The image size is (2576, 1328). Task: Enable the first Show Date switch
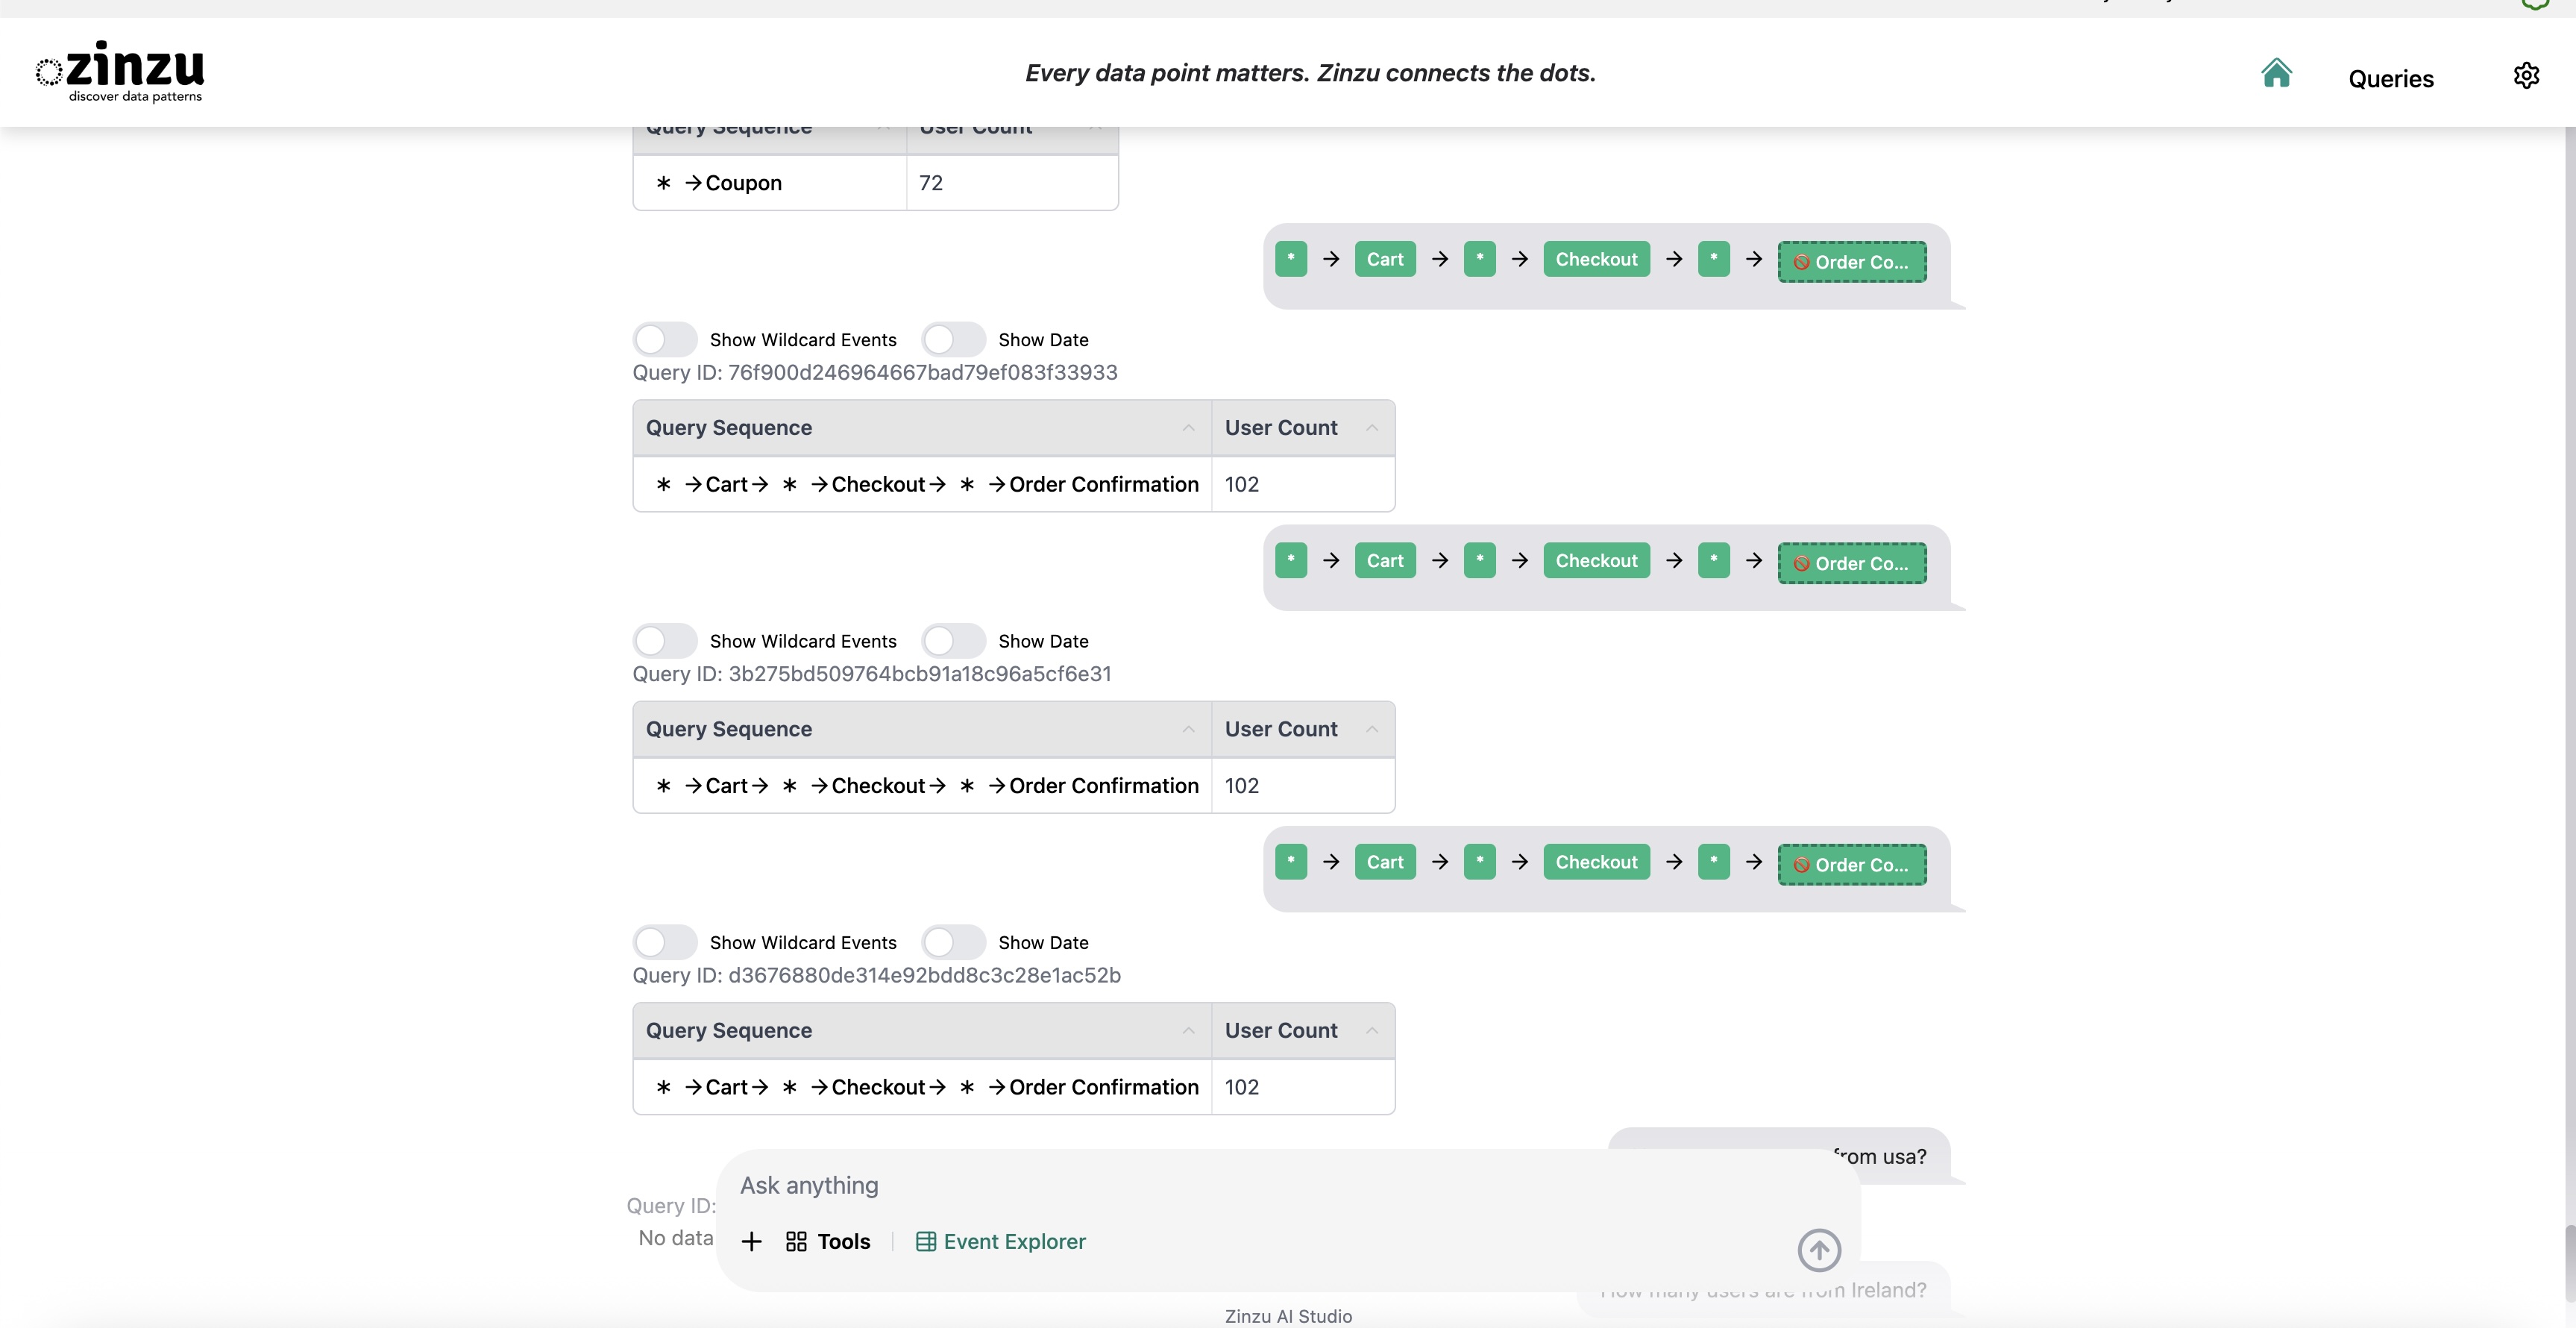(x=953, y=340)
